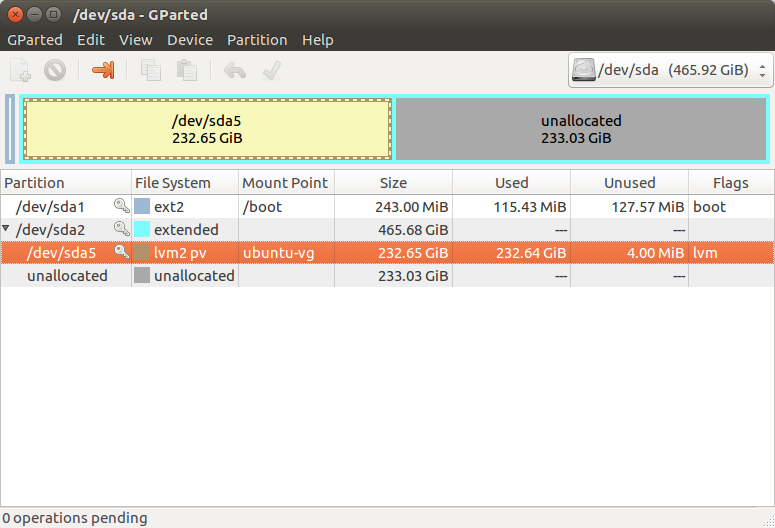Open the GParted menu
This screenshot has width=775, height=528.
35,40
